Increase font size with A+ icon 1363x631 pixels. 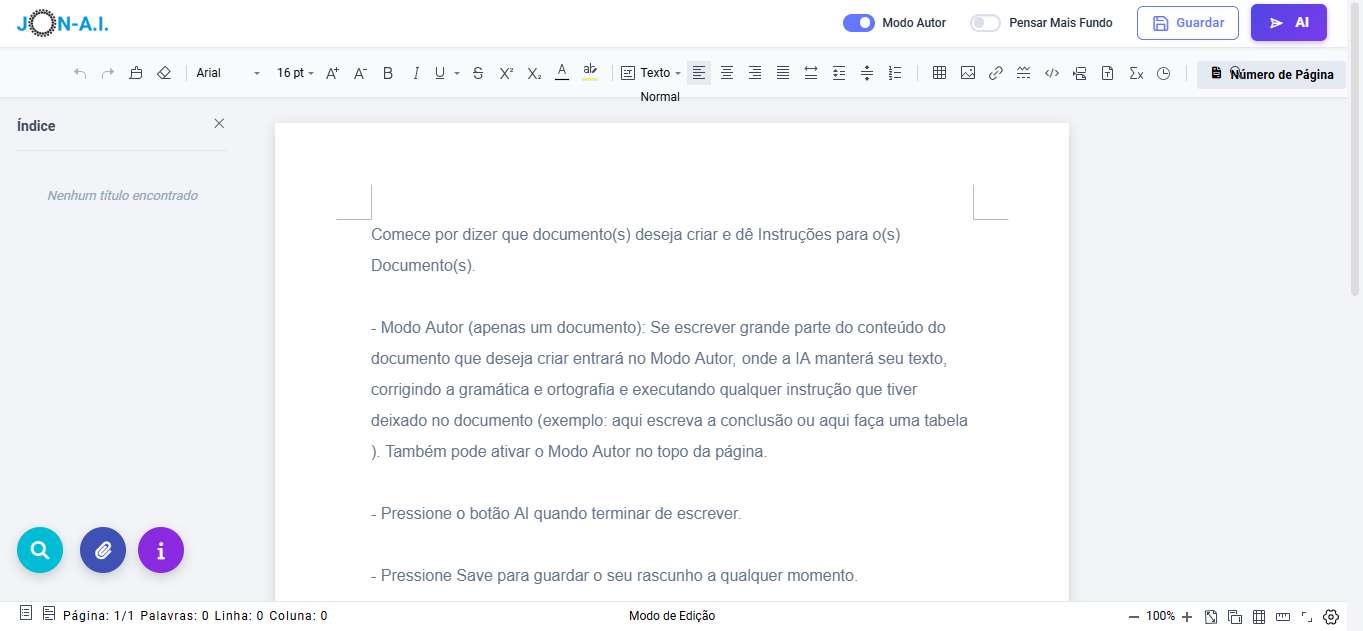pos(333,73)
